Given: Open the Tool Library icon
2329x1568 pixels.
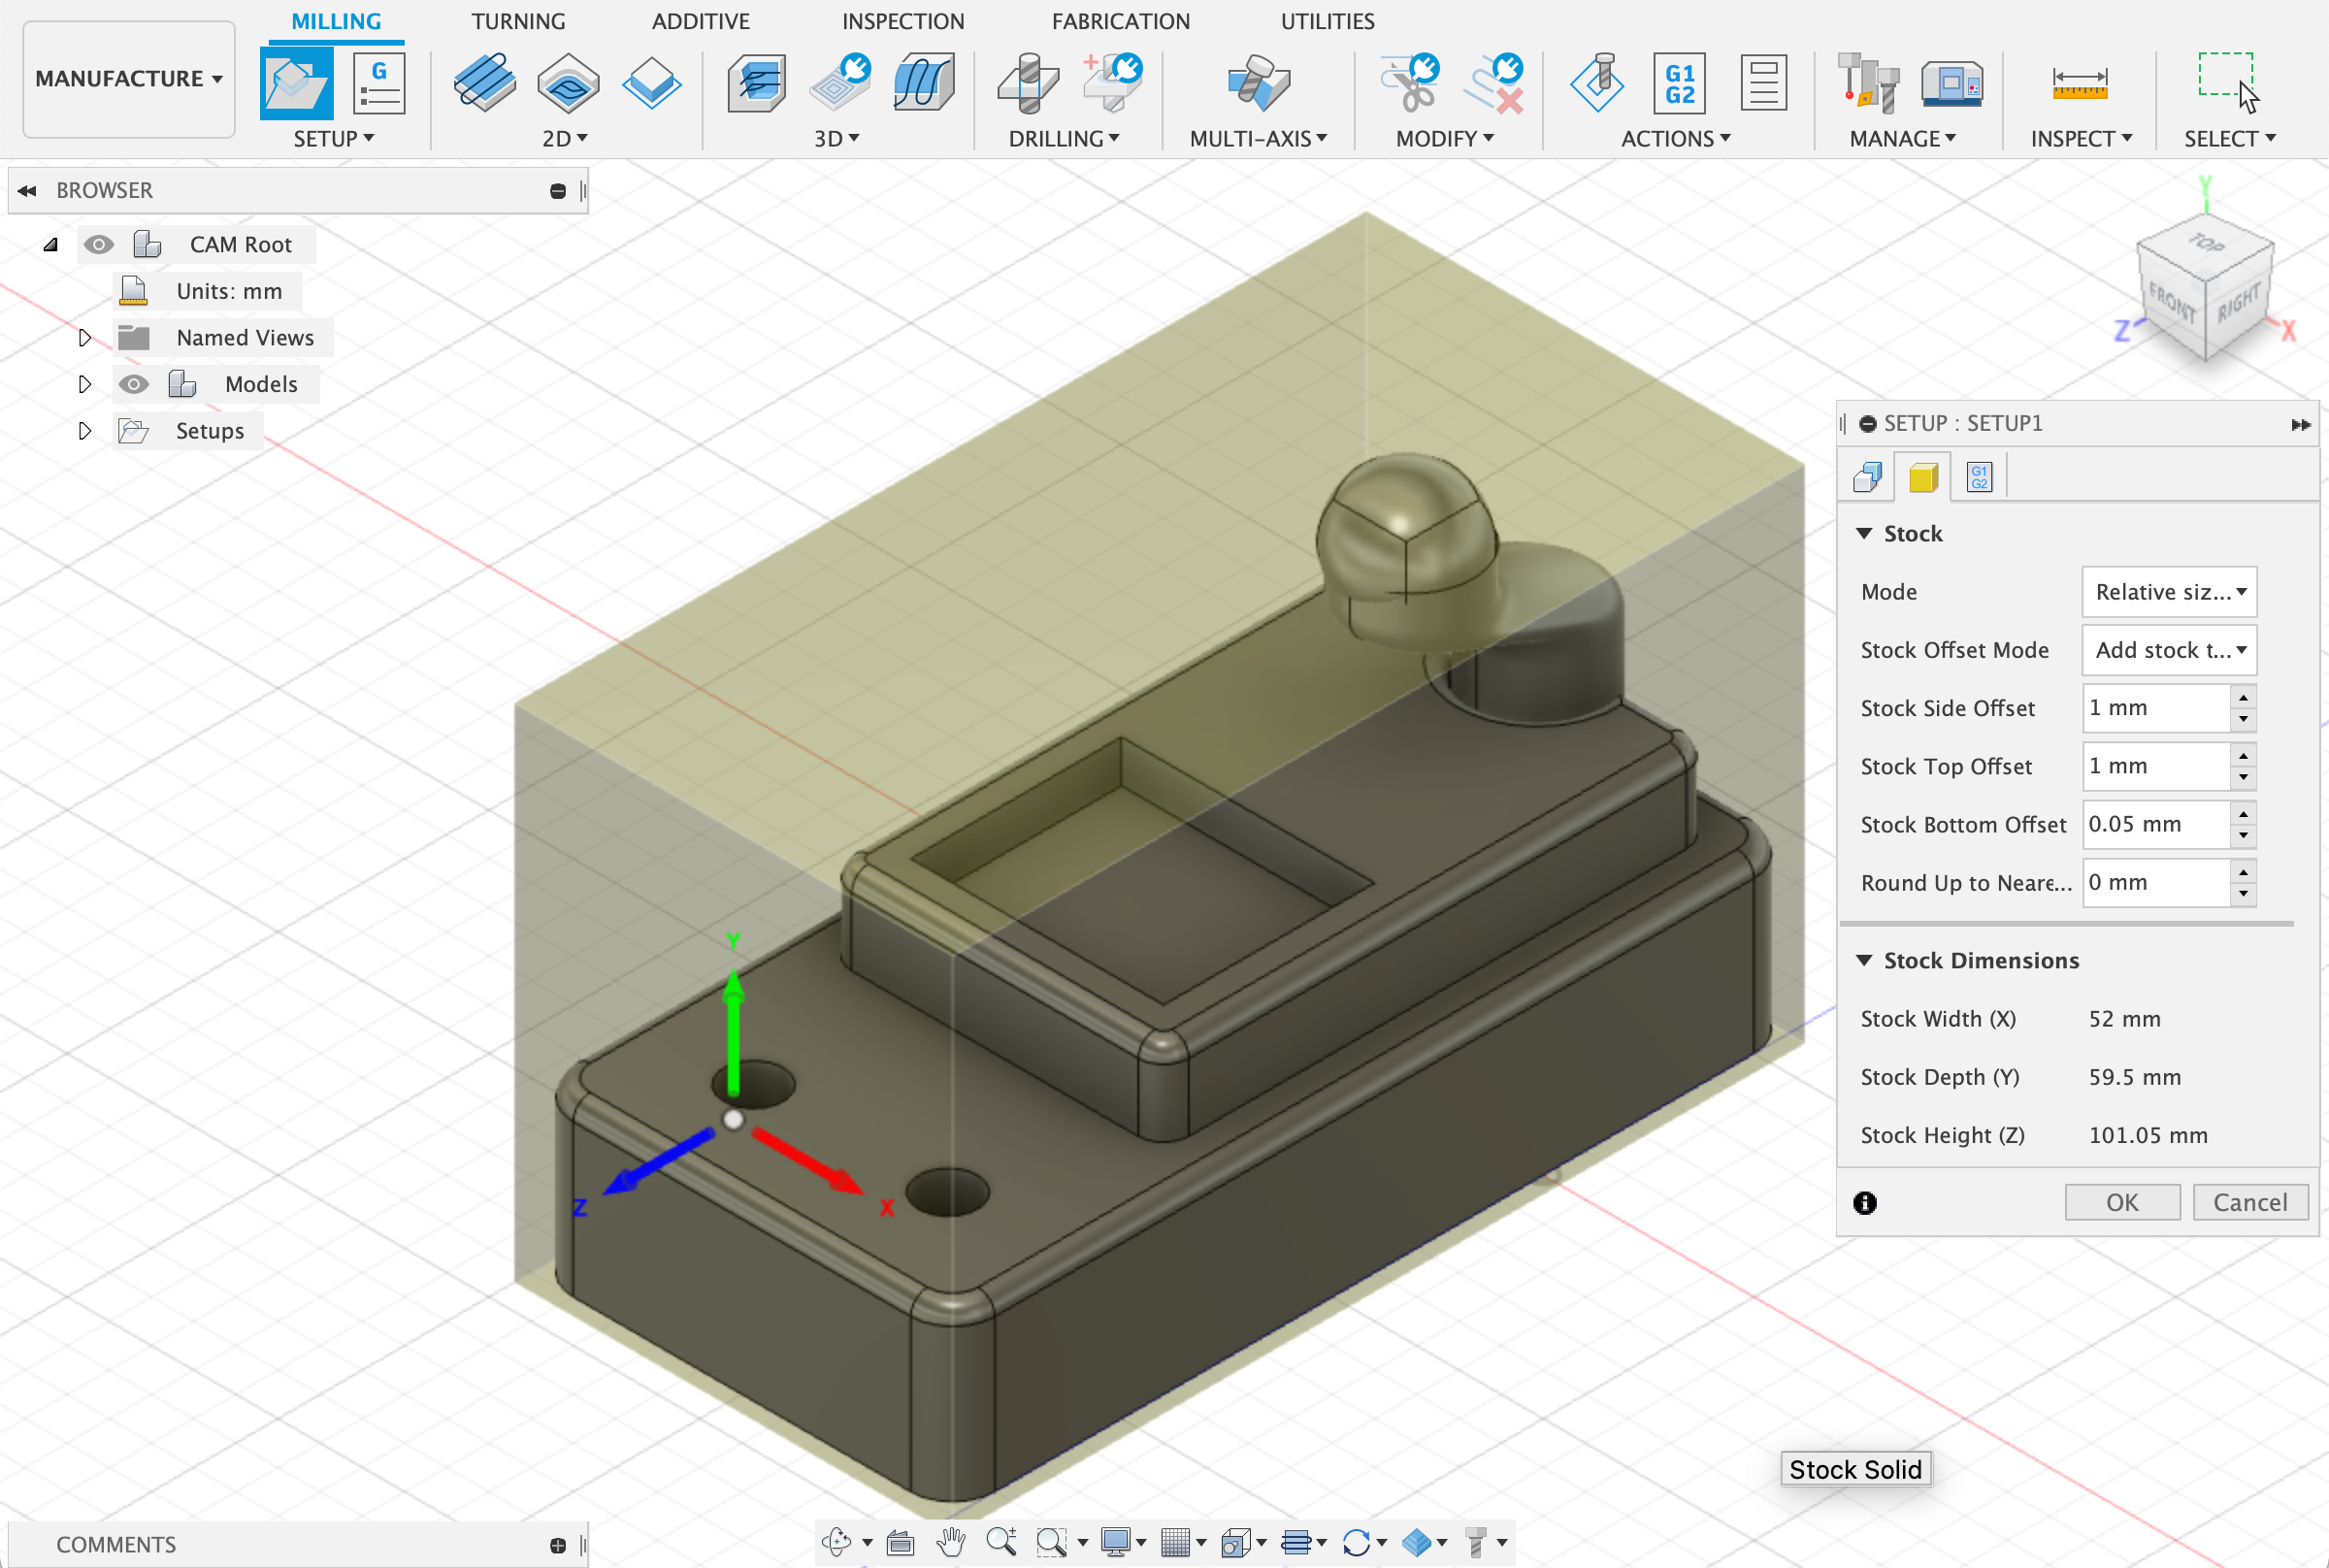Looking at the screenshot, I should coord(1867,83).
